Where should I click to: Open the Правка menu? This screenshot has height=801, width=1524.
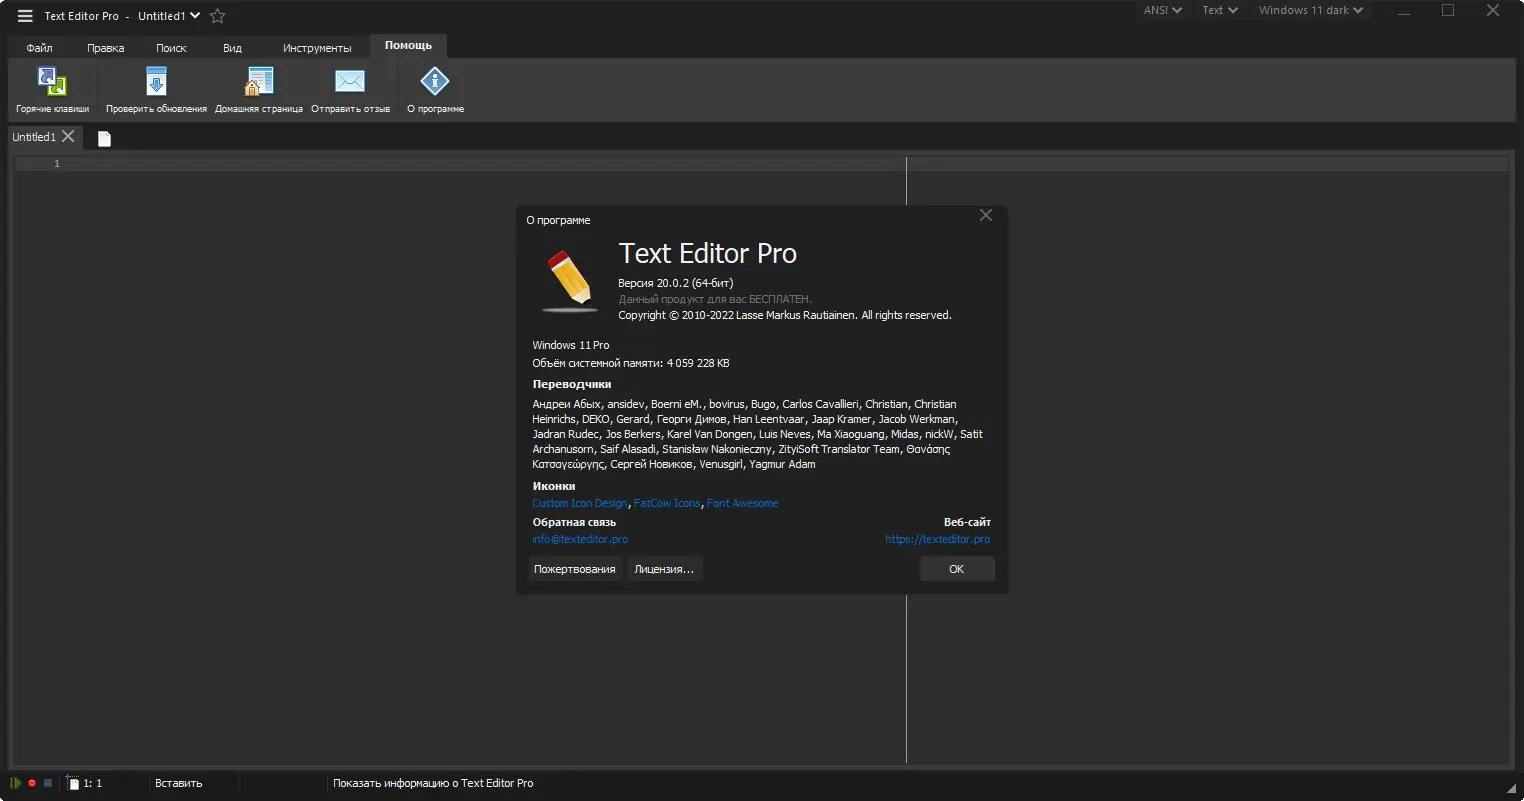[x=104, y=47]
